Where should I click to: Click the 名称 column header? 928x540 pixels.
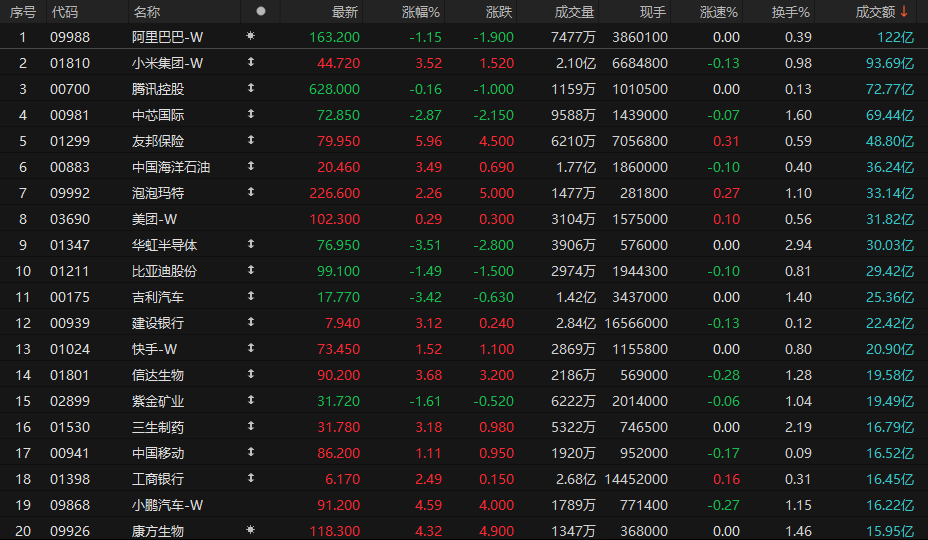tap(147, 12)
